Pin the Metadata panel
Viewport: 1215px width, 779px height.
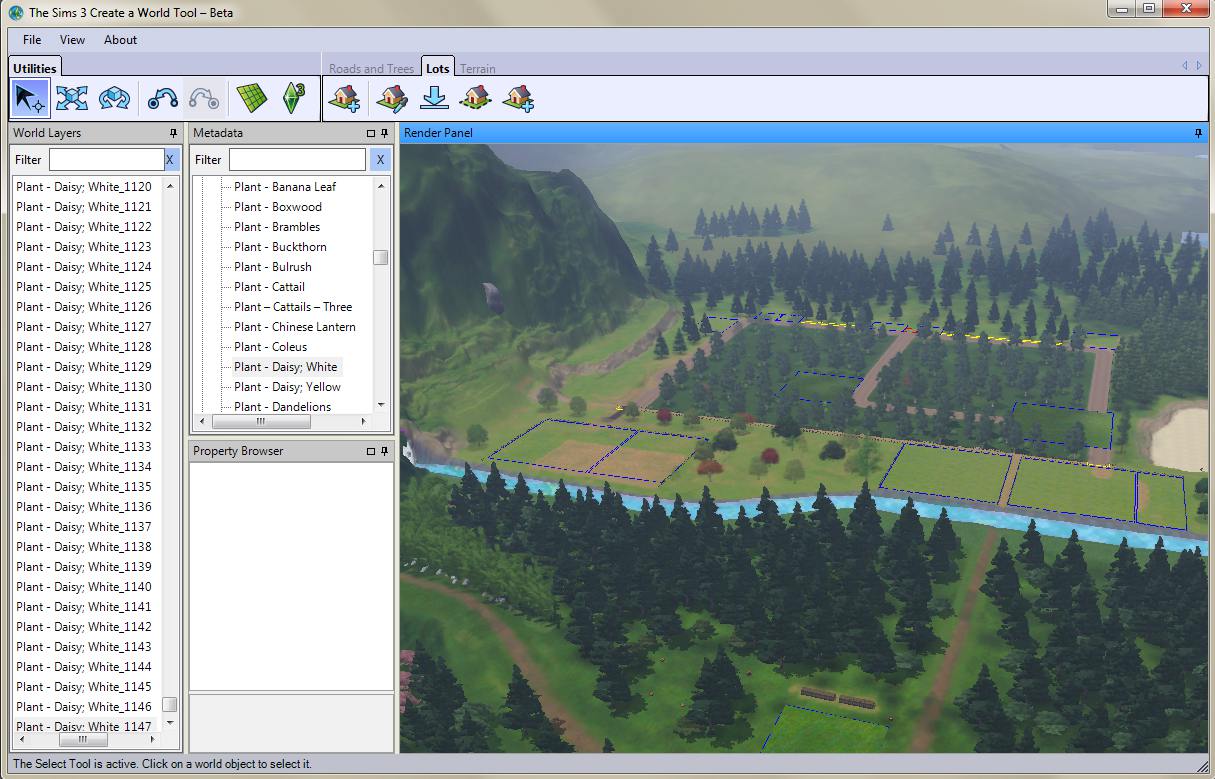pyautogui.click(x=384, y=133)
